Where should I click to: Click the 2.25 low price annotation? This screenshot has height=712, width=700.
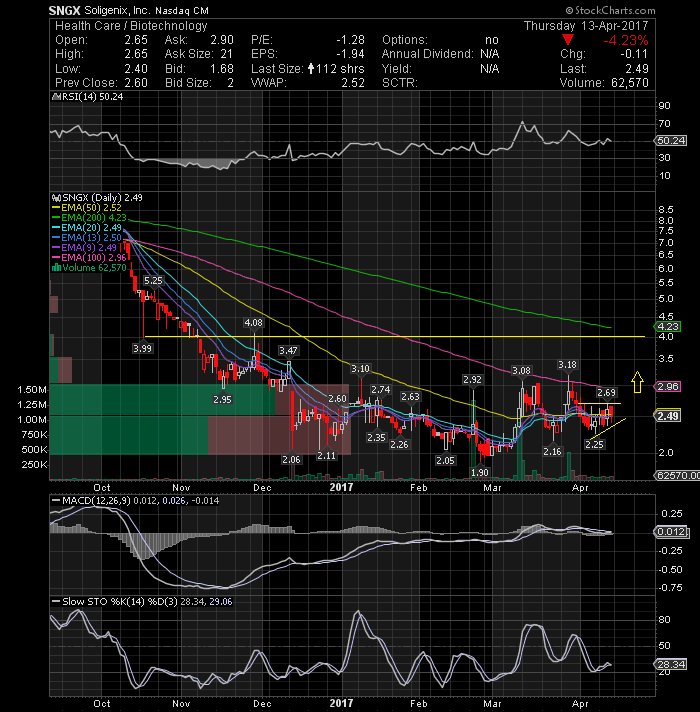(594, 444)
